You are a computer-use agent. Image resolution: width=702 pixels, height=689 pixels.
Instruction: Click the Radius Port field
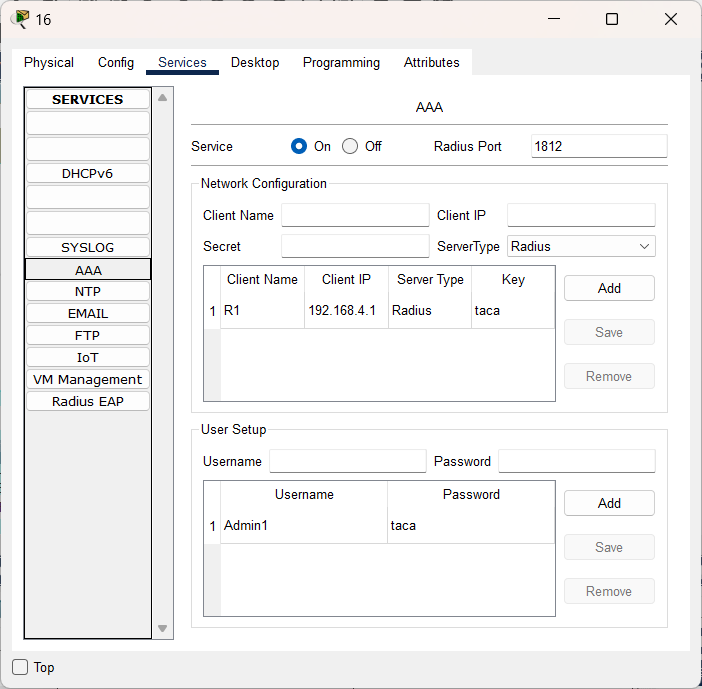[599, 146]
